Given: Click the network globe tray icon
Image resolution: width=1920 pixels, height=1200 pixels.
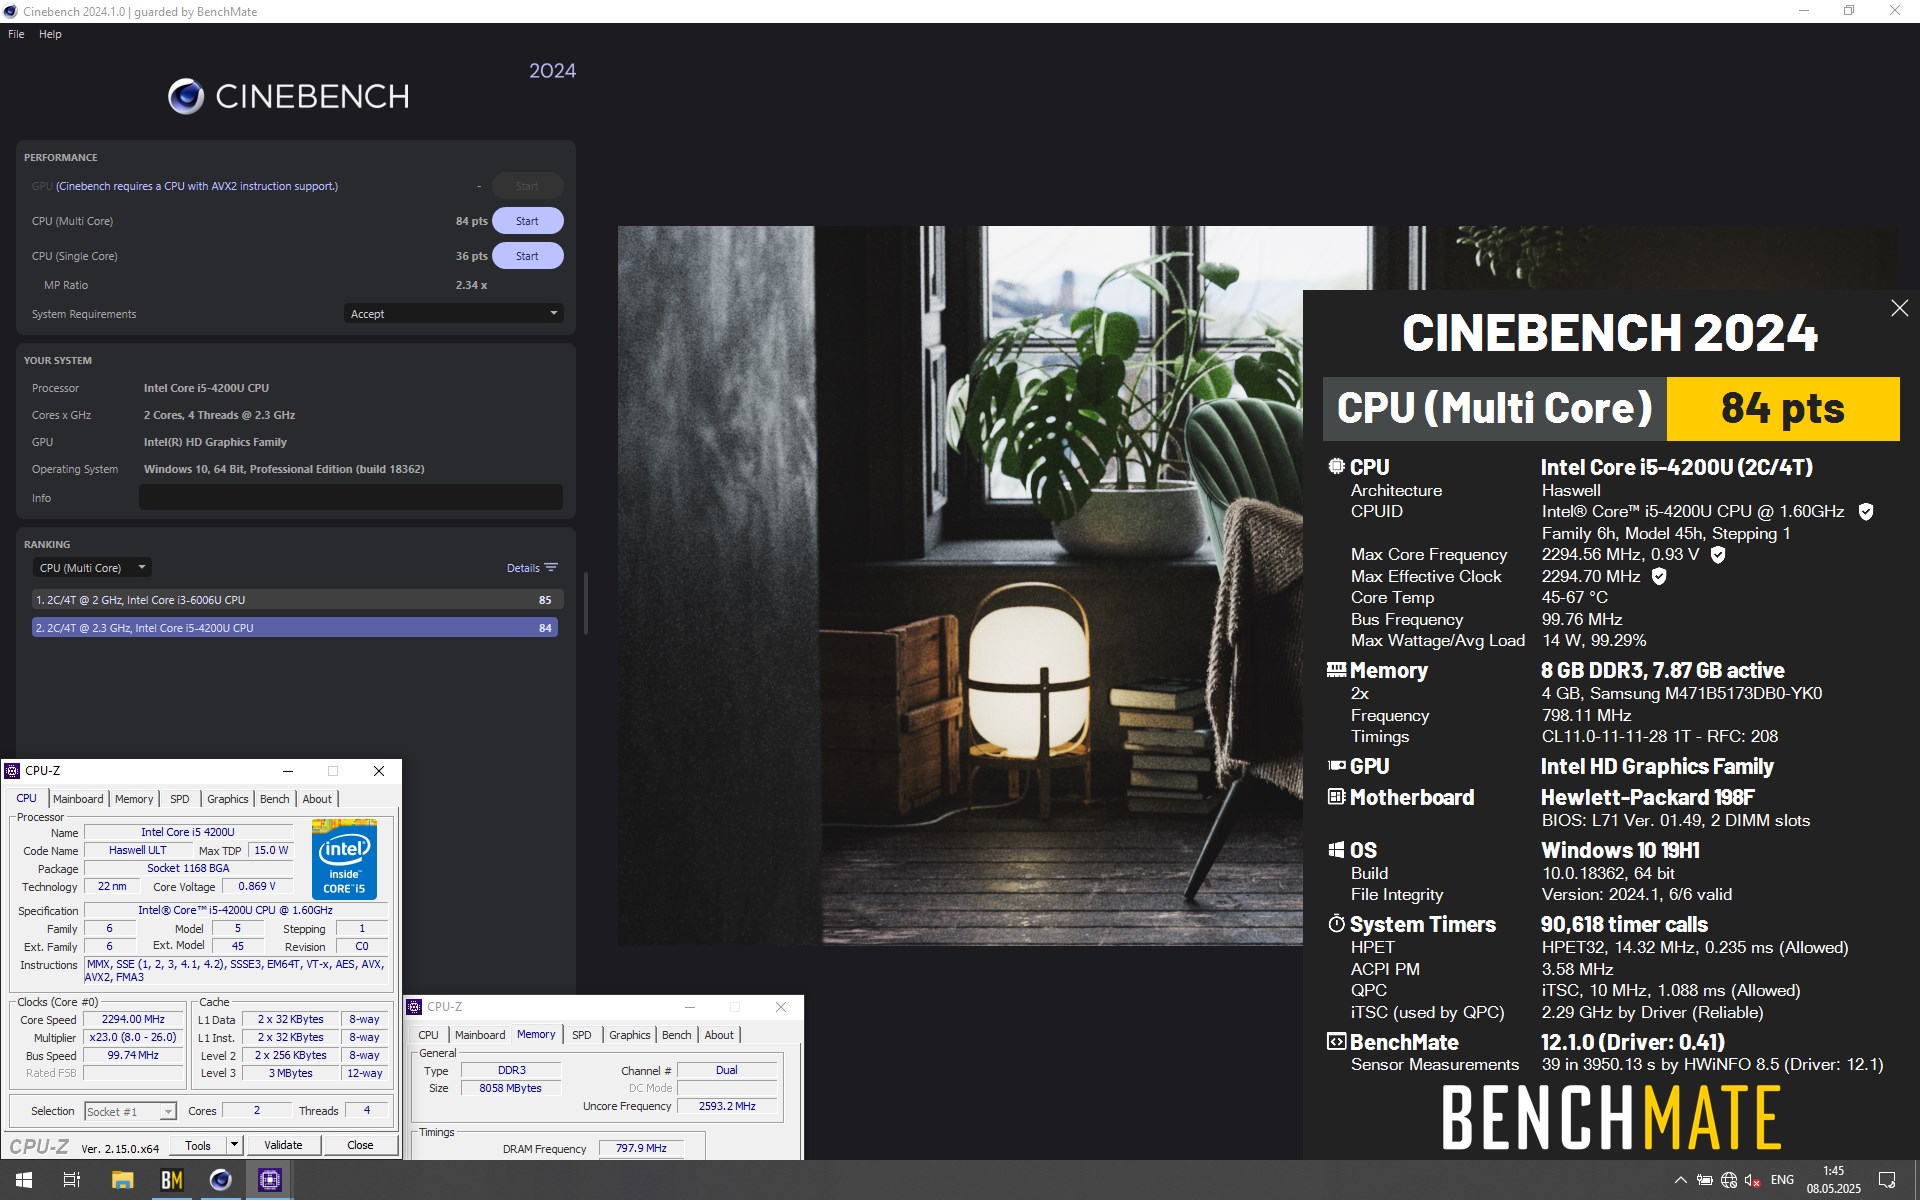Looking at the screenshot, I should coord(1729,1180).
